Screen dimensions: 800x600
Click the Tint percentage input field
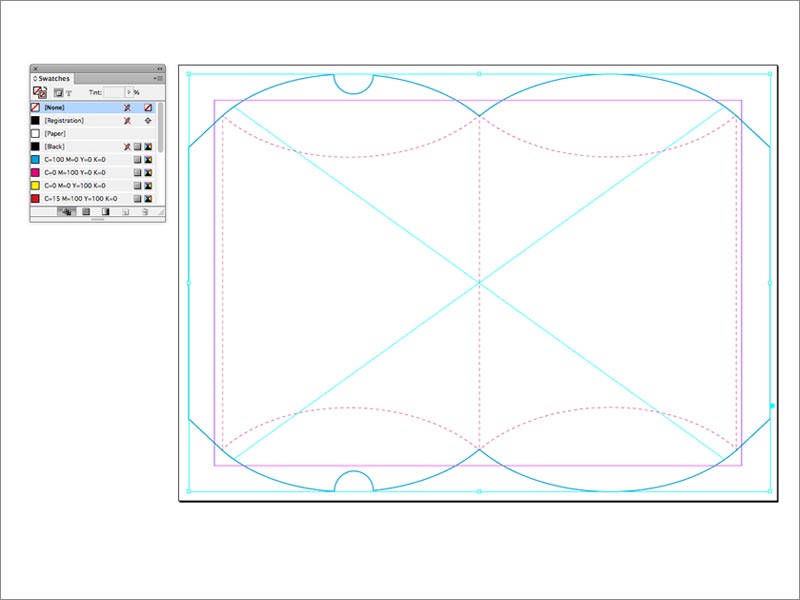113,92
